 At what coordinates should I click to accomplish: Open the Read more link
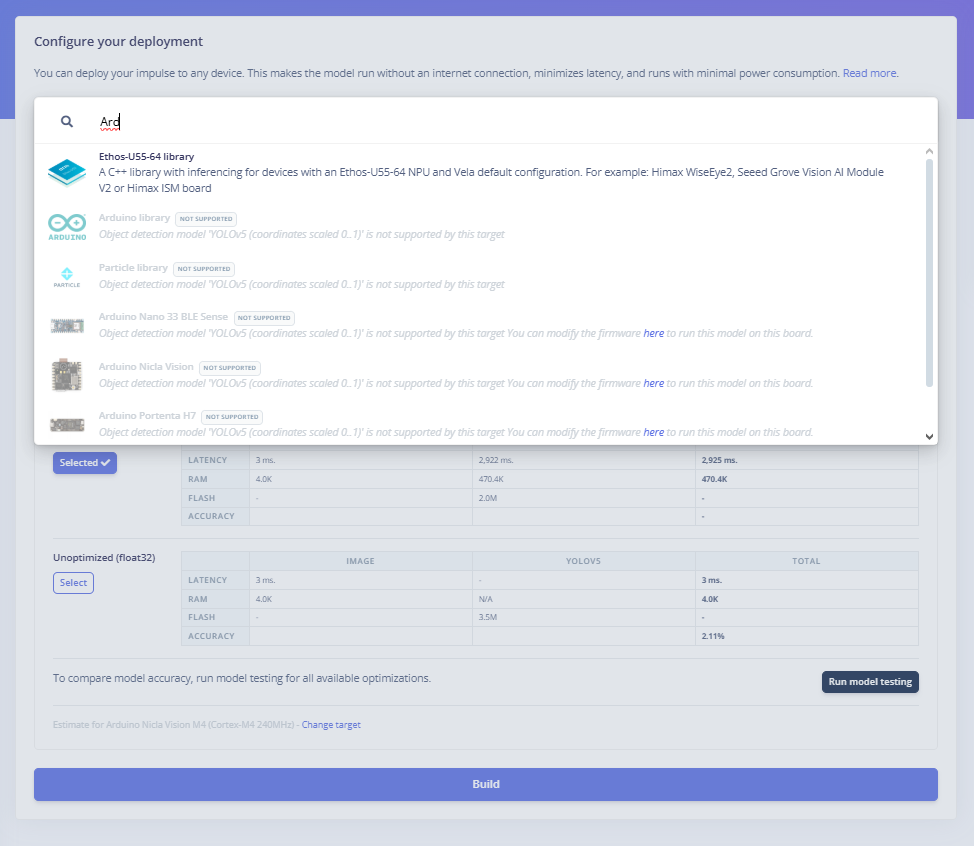(x=870, y=73)
